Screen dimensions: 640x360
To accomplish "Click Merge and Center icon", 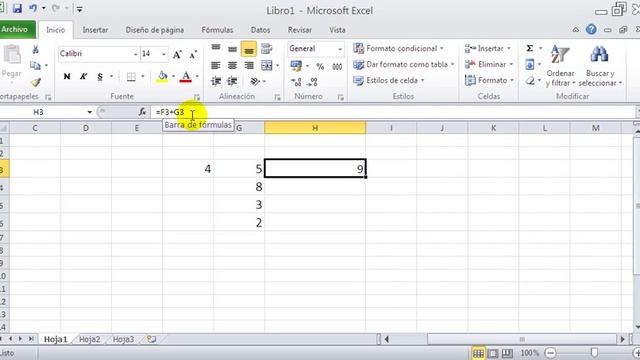I will [x=267, y=65].
